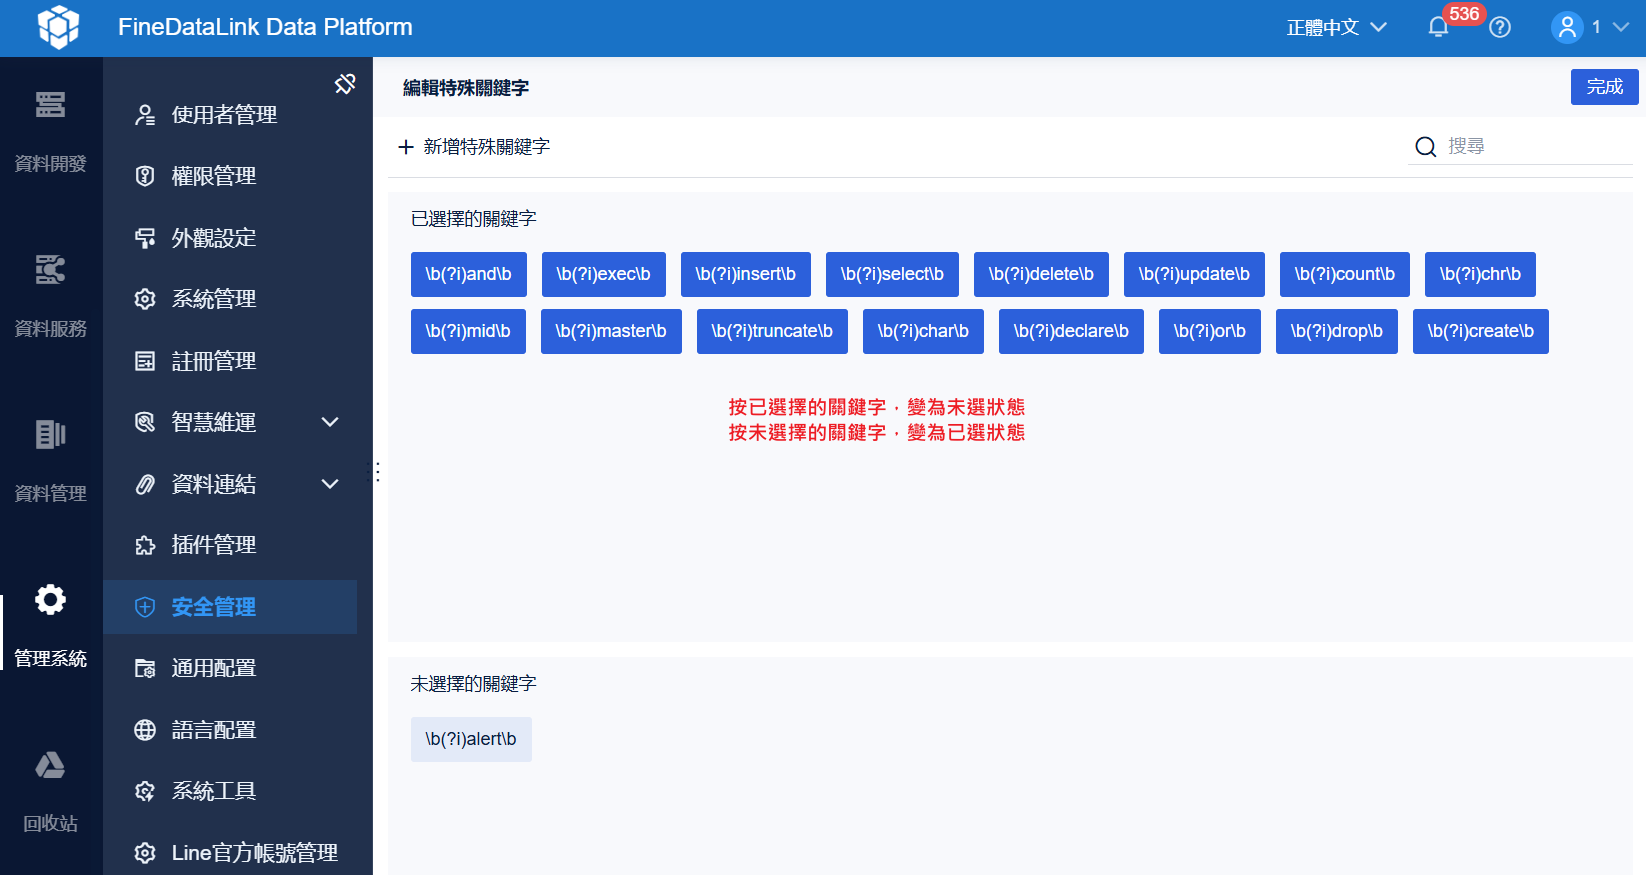Click the plus icon for 新增特殊關鍵字
The width and height of the screenshot is (1646, 875).
(x=406, y=147)
